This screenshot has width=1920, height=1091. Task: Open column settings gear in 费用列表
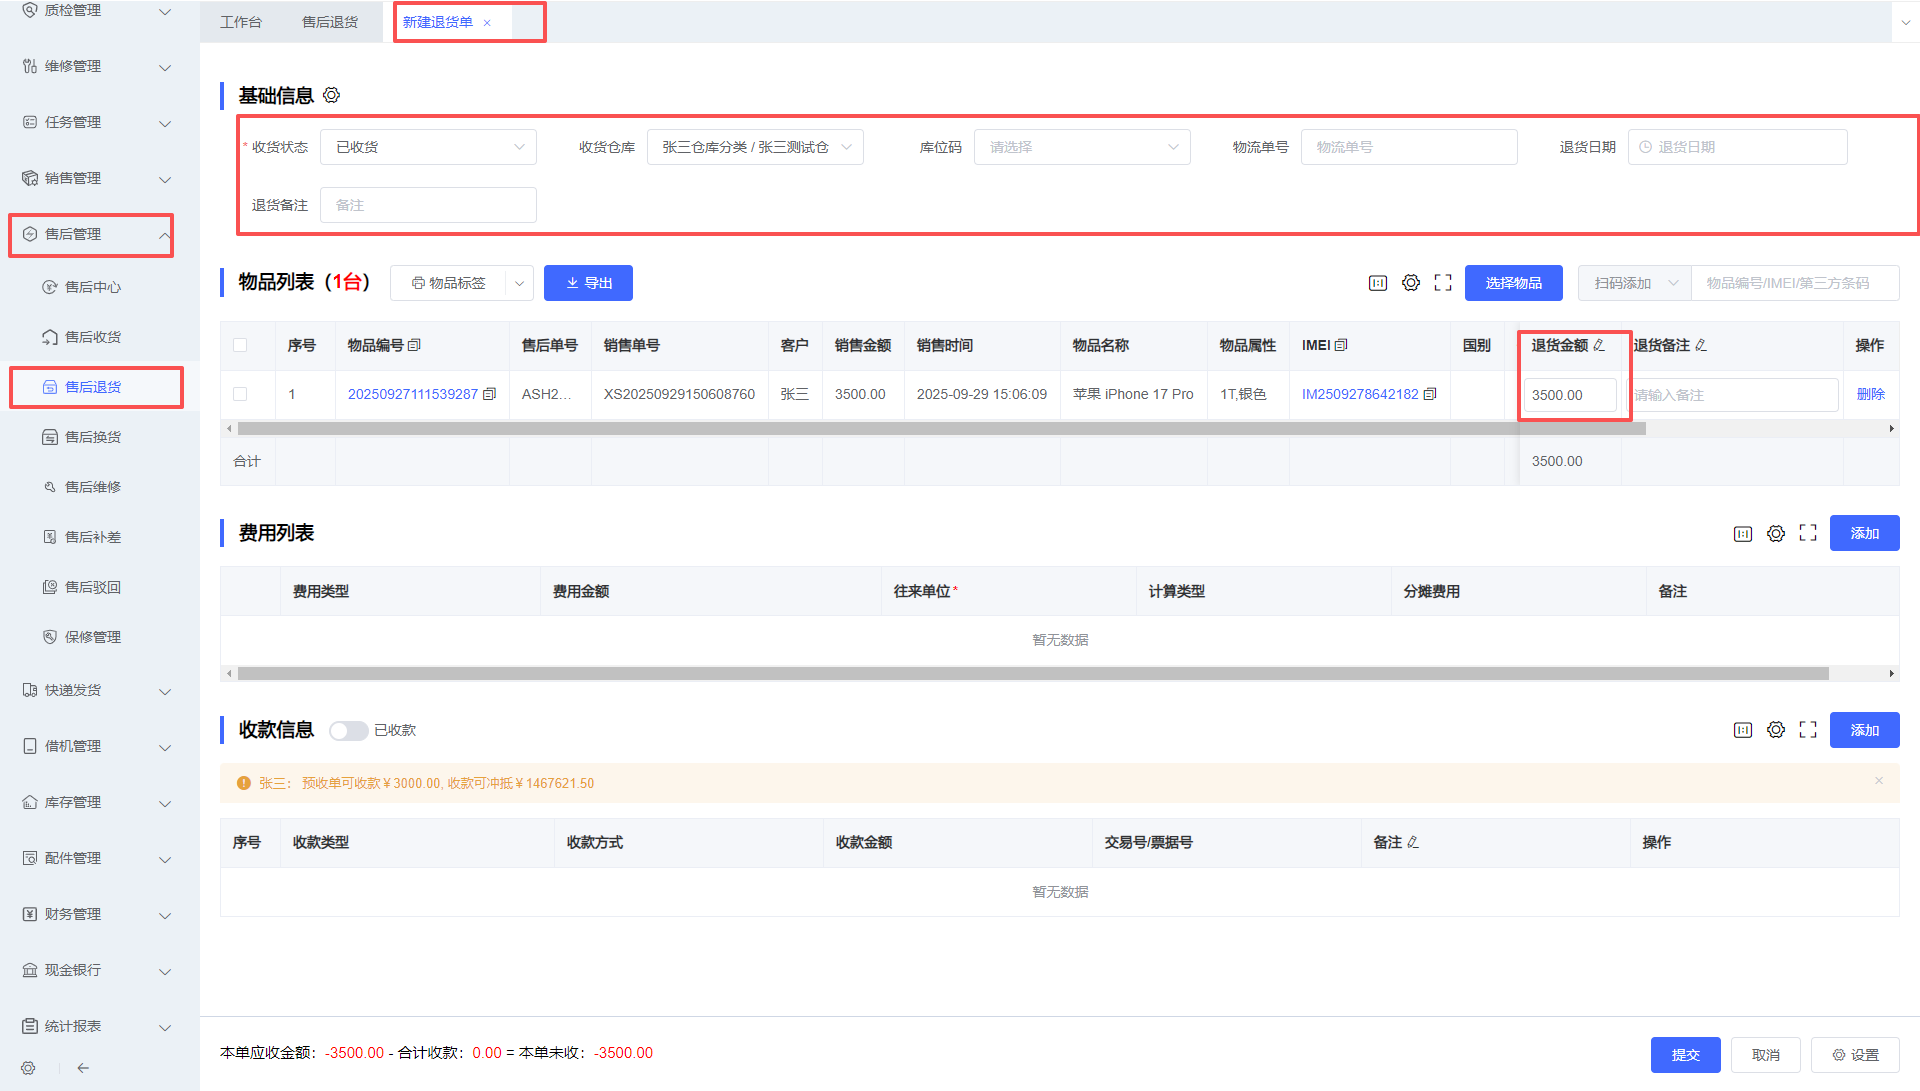point(1775,533)
